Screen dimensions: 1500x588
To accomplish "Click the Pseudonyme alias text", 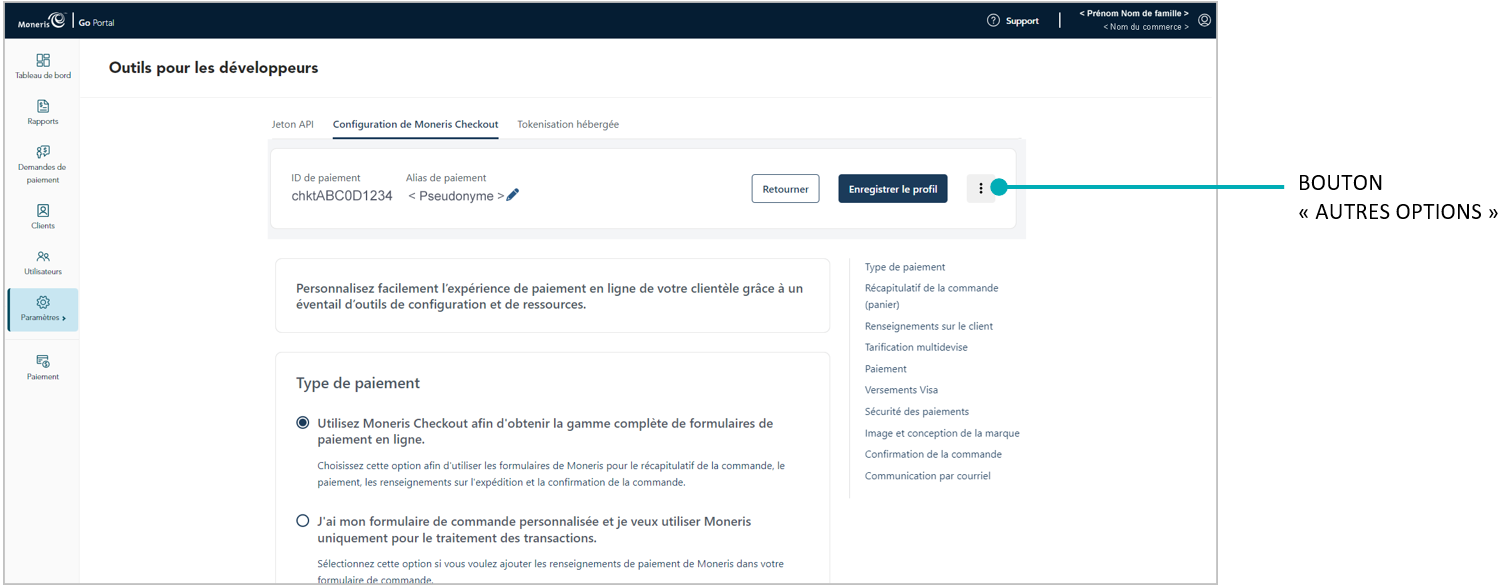I will pos(456,195).
